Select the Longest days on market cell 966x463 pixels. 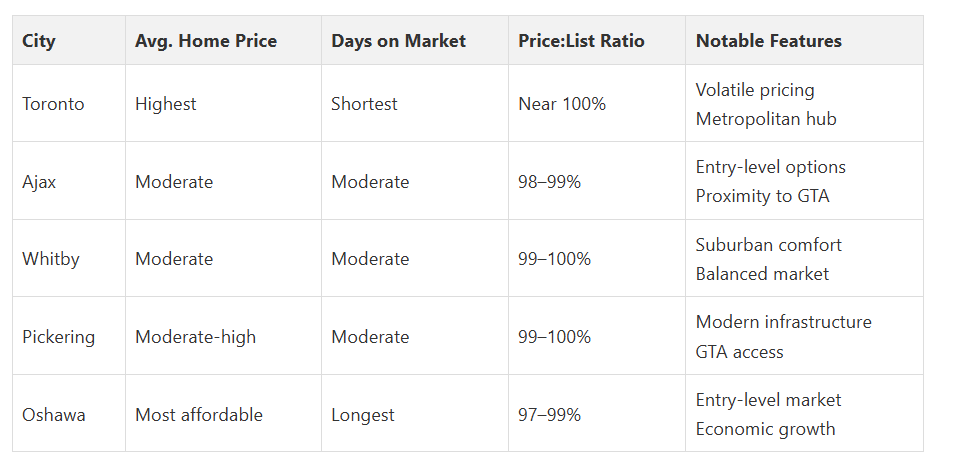coord(362,414)
